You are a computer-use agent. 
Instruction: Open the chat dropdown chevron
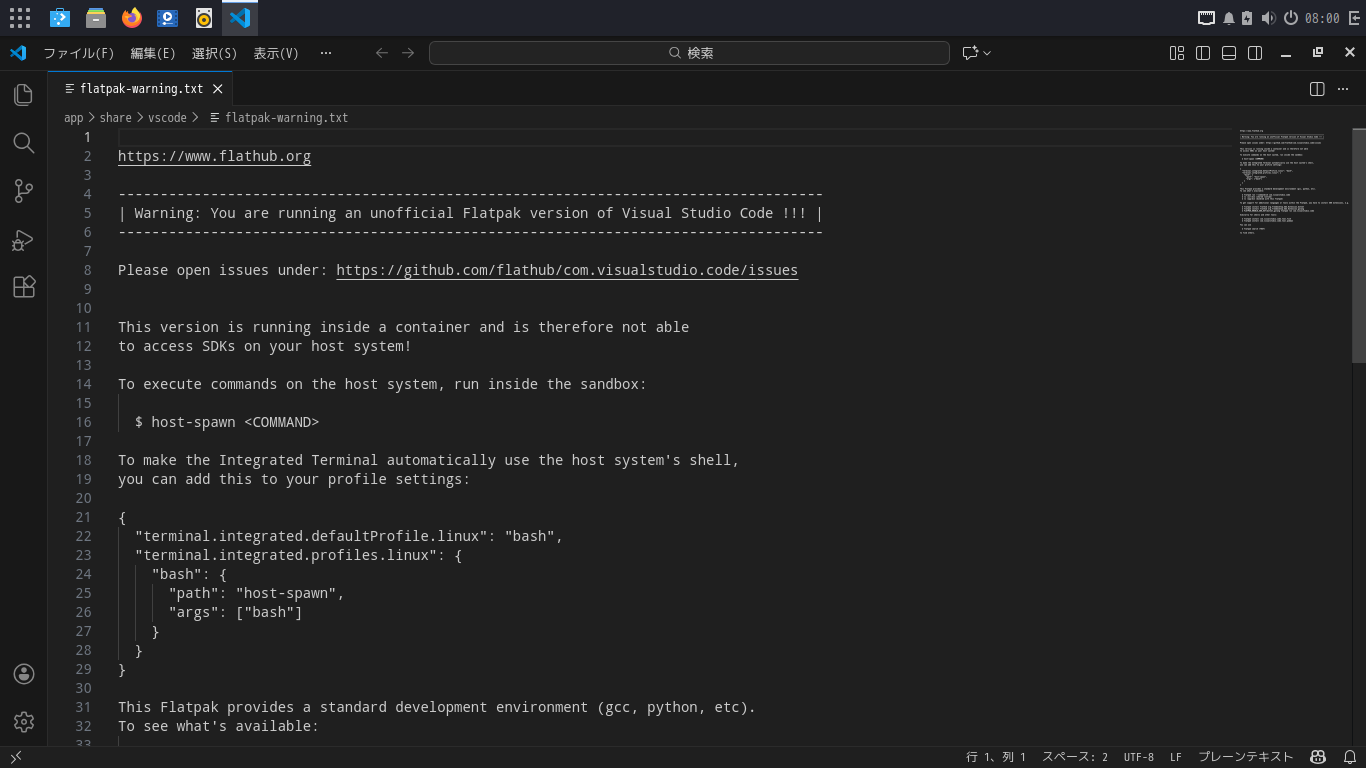tap(987, 53)
